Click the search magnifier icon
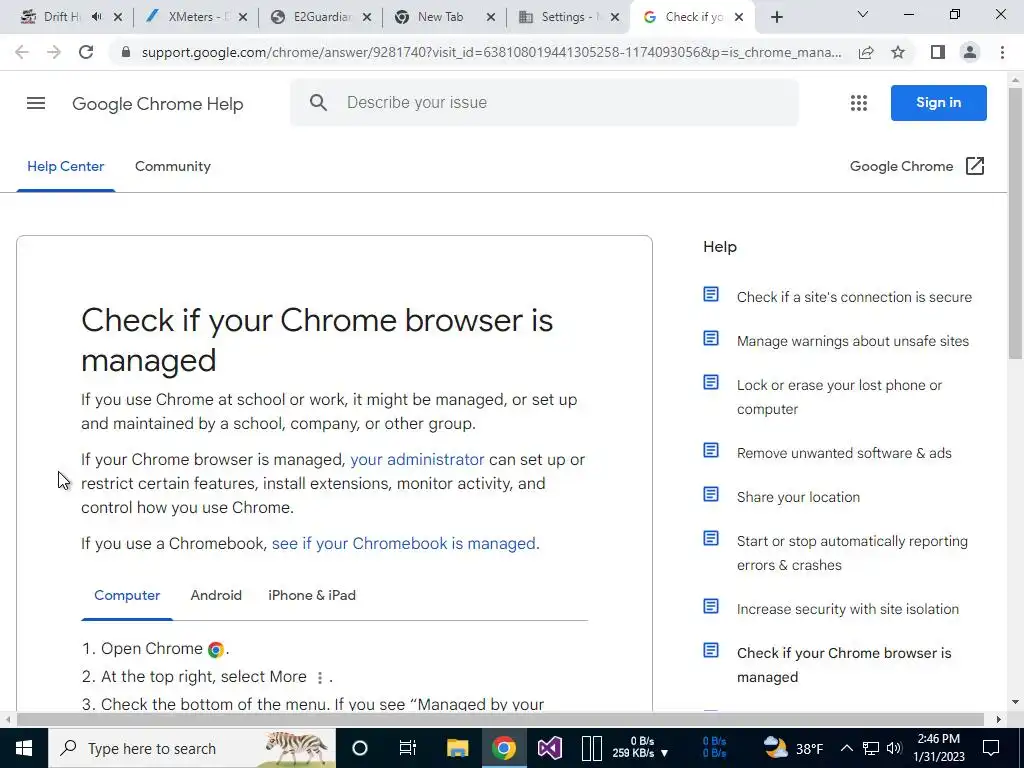The width and height of the screenshot is (1024, 768). click(x=318, y=103)
